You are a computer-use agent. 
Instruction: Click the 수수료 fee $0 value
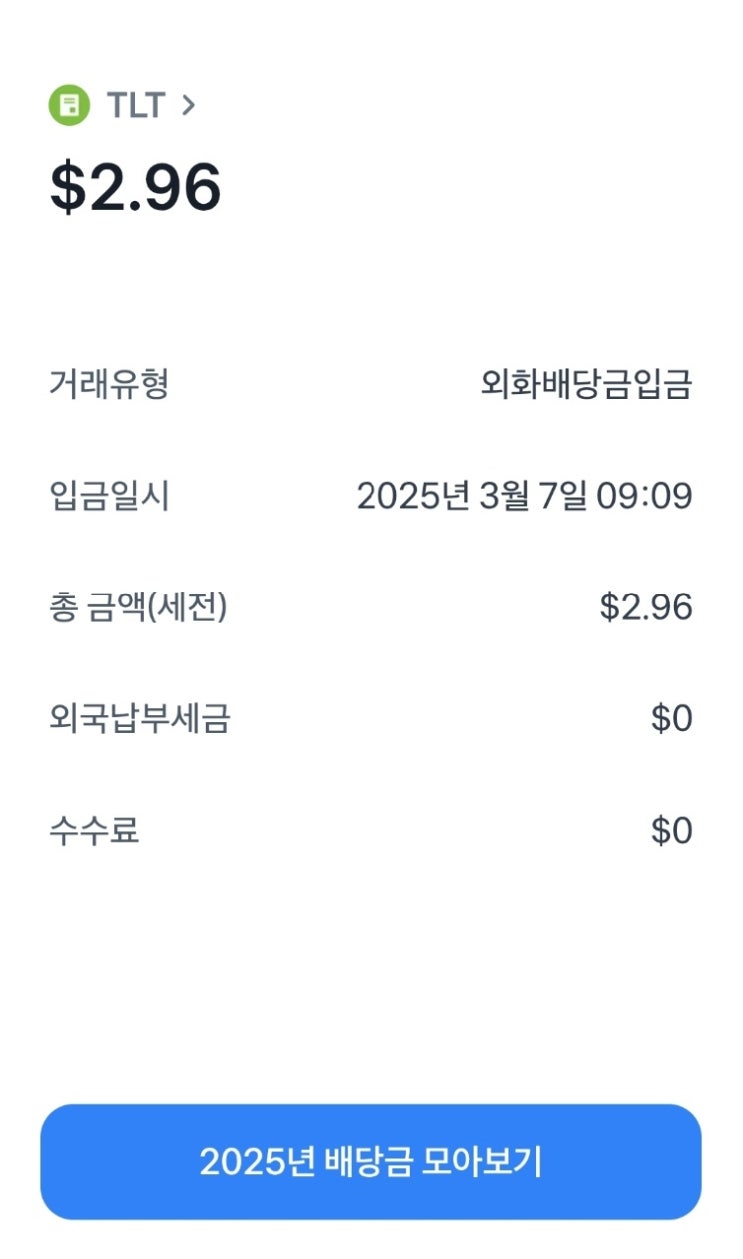[671, 830]
